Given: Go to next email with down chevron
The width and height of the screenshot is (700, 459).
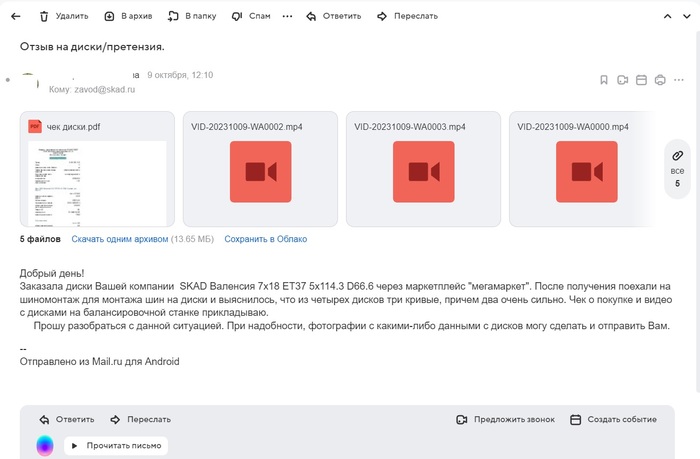Looking at the screenshot, I should click(687, 17).
